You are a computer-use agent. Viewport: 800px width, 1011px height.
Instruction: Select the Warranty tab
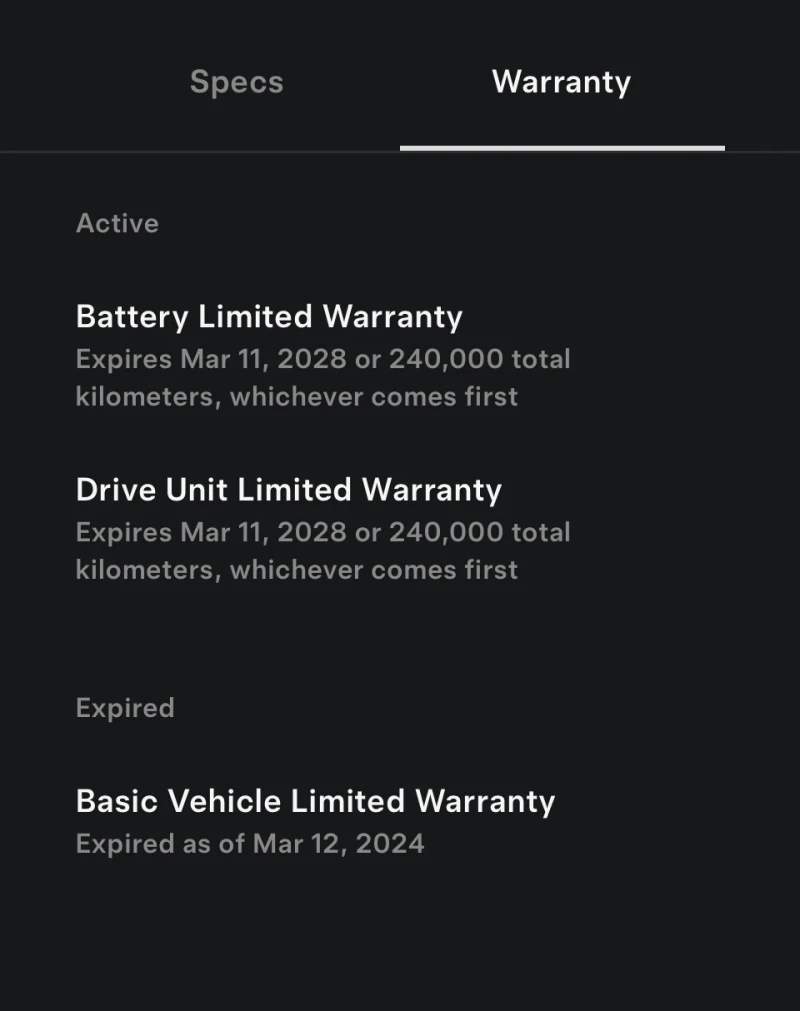point(561,82)
